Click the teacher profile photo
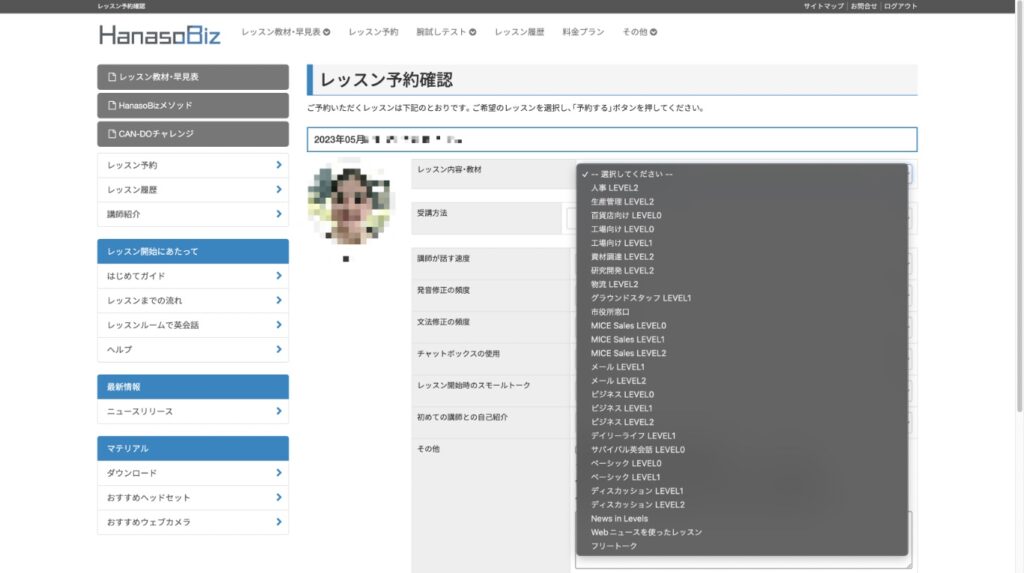Viewport: 1024px width, 573px height. (x=346, y=204)
